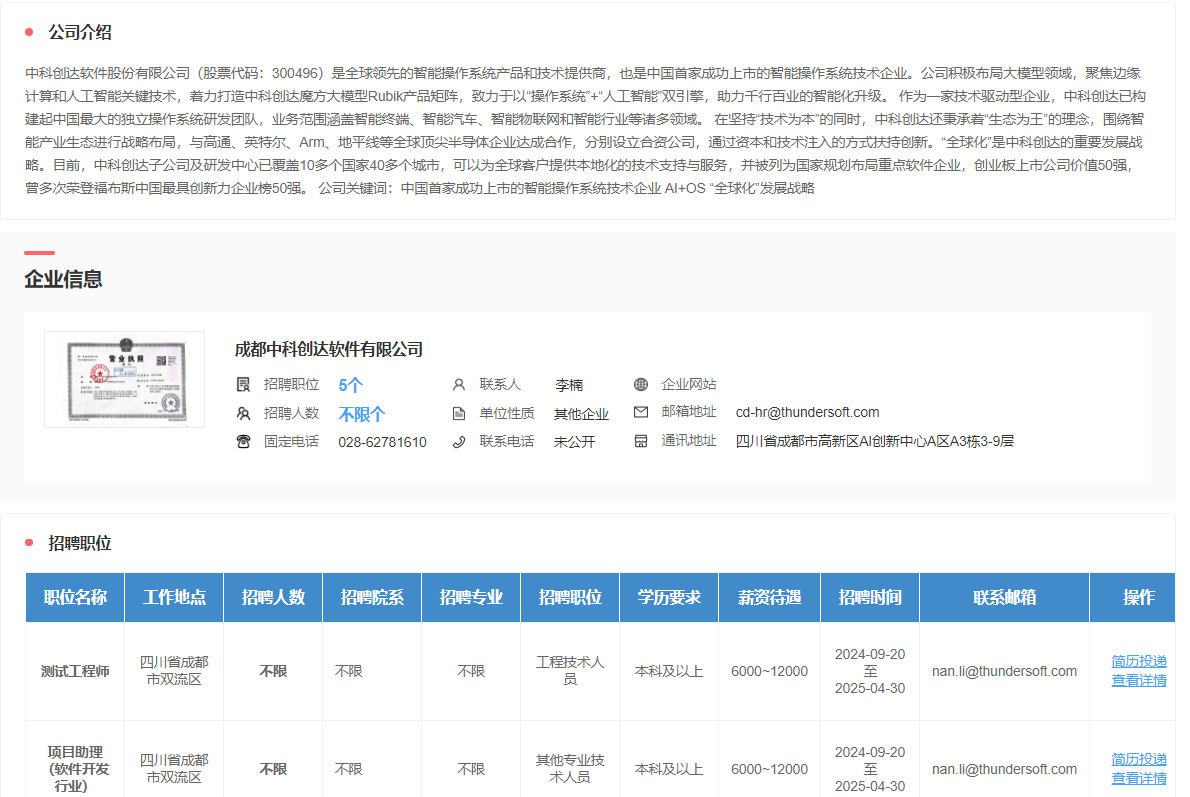Click the 招聘人数 column header
This screenshot has width=1190, height=797.
point(273,597)
